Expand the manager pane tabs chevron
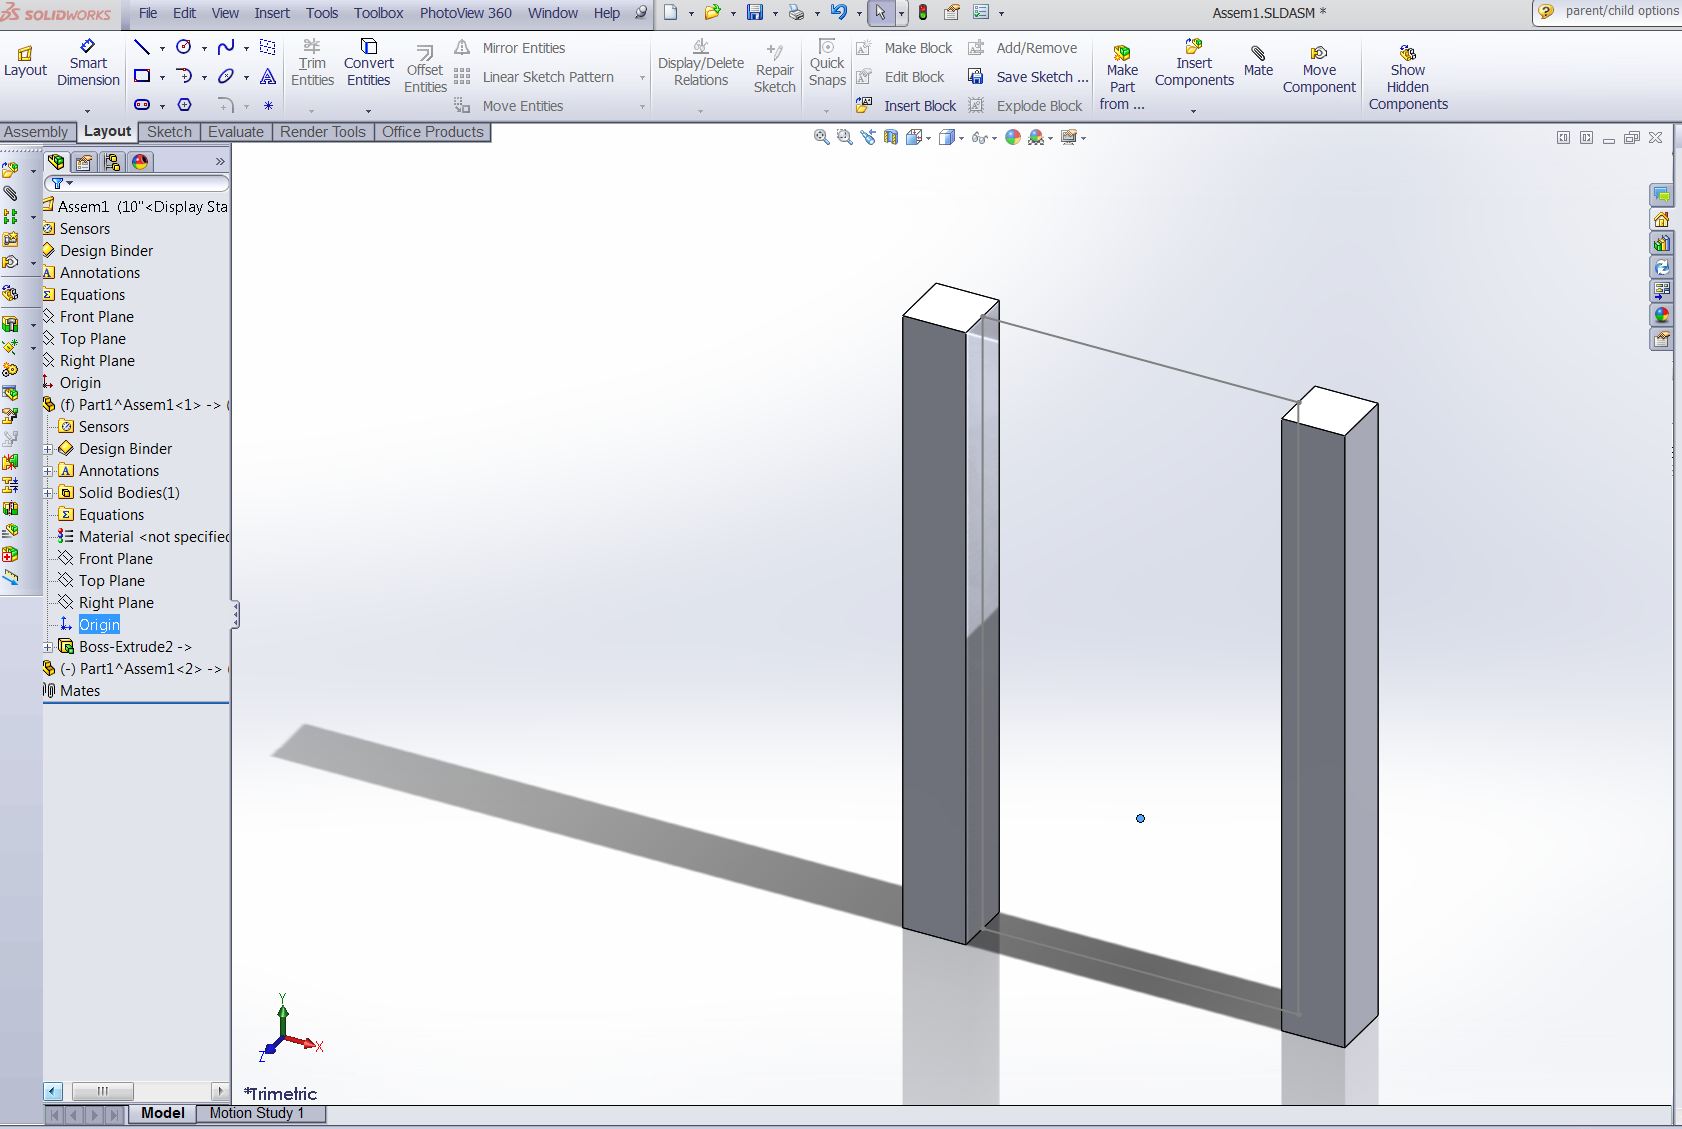The image size is (1682, 1129). click(x=220, y=161)
